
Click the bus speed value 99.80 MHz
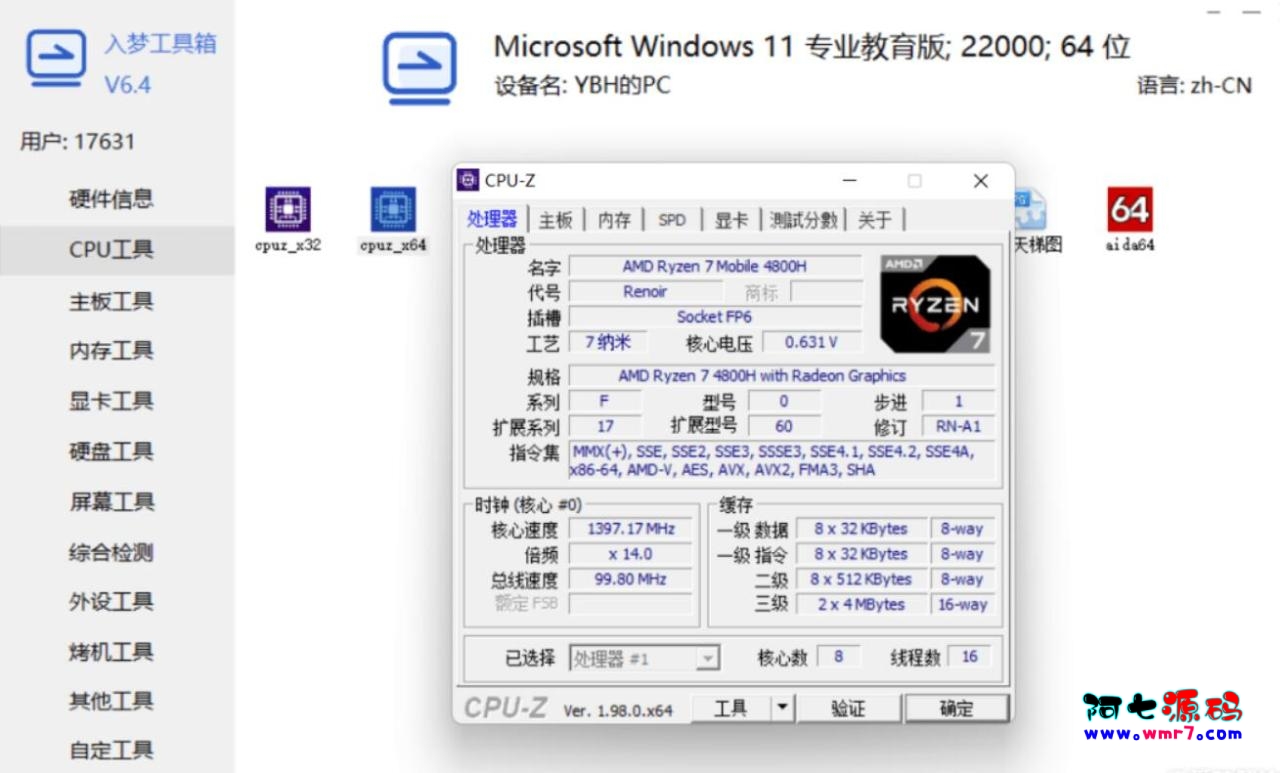630,579
